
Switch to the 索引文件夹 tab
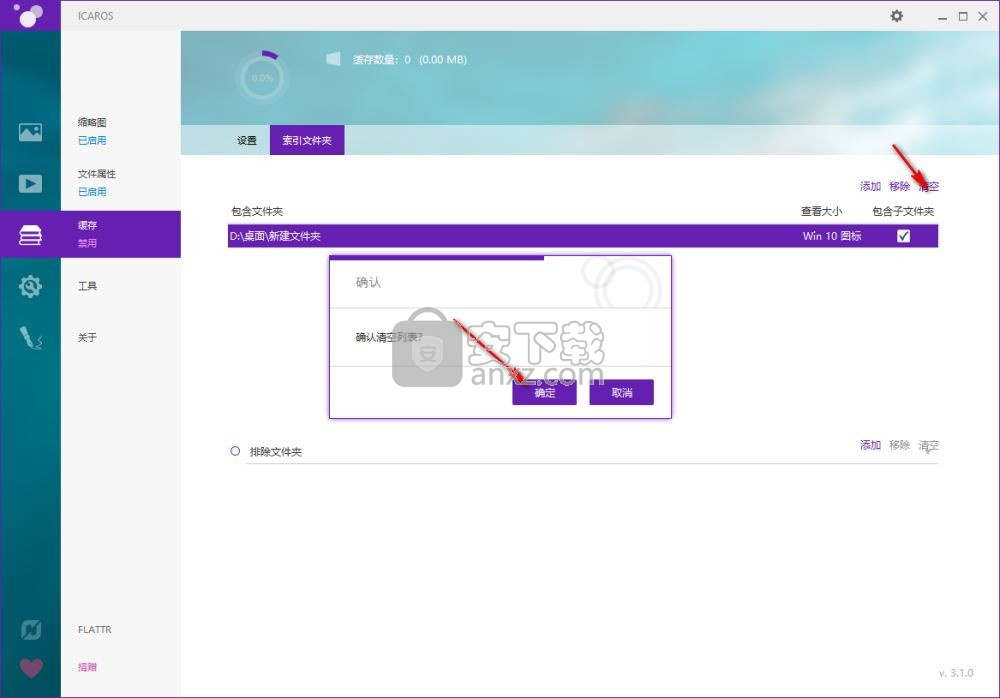click(x=307, y=140)
